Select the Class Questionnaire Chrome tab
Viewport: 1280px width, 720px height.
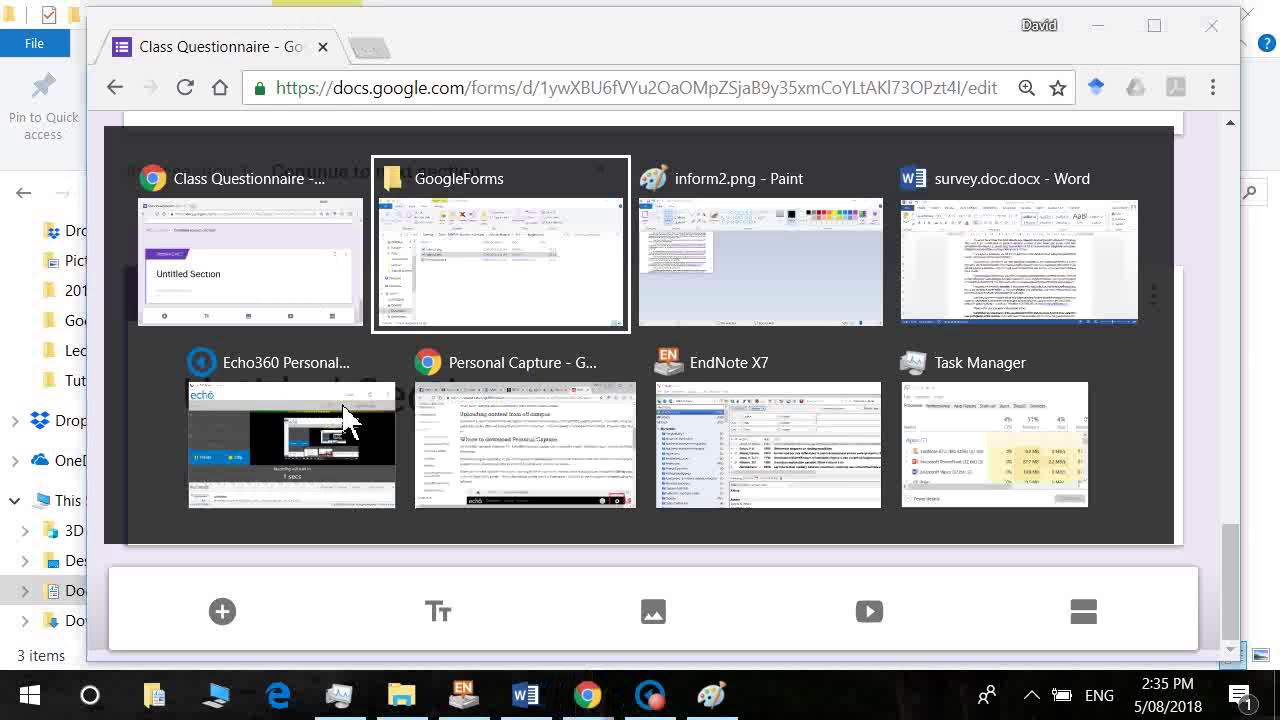click(220, 47)
